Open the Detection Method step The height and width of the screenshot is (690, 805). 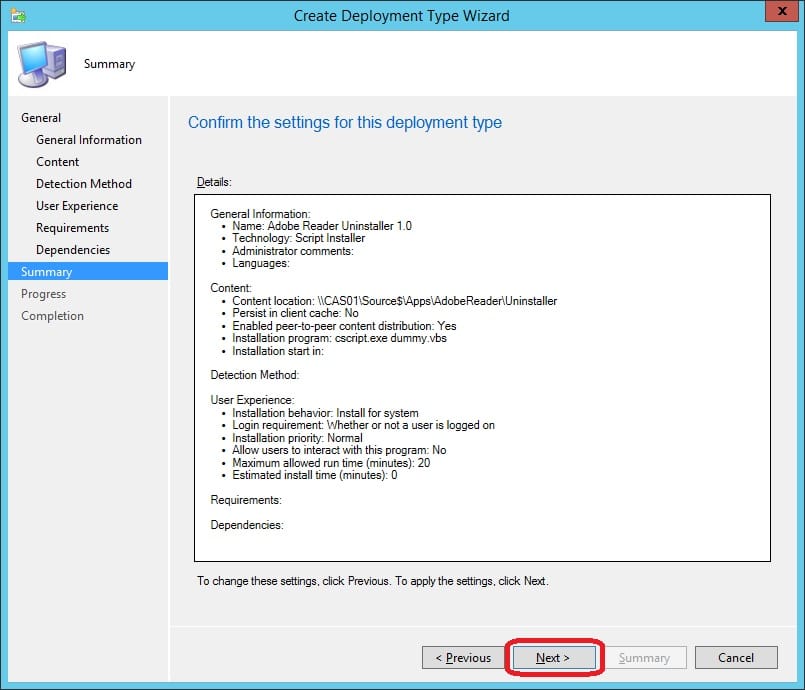click(84, 184)
